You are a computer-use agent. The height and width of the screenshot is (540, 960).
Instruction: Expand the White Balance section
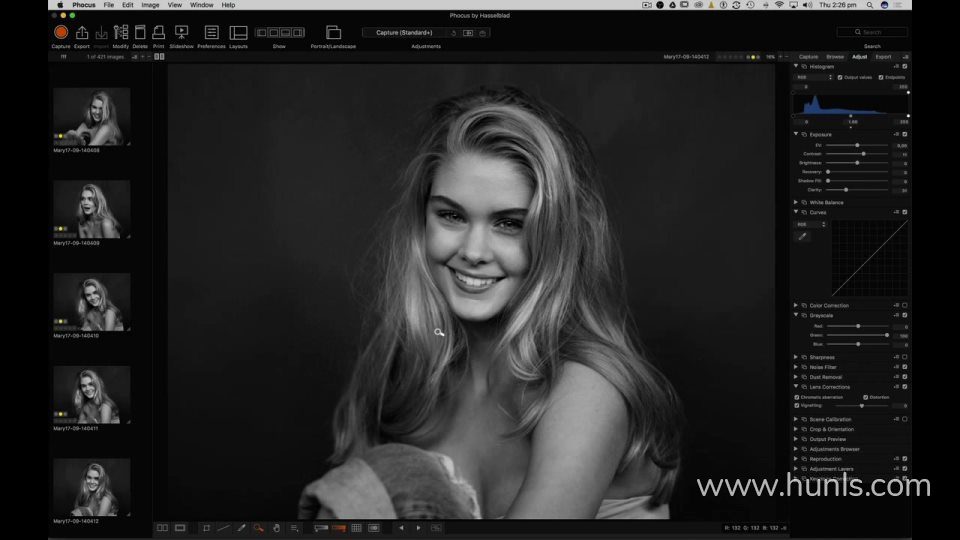(x=796, y=202)
